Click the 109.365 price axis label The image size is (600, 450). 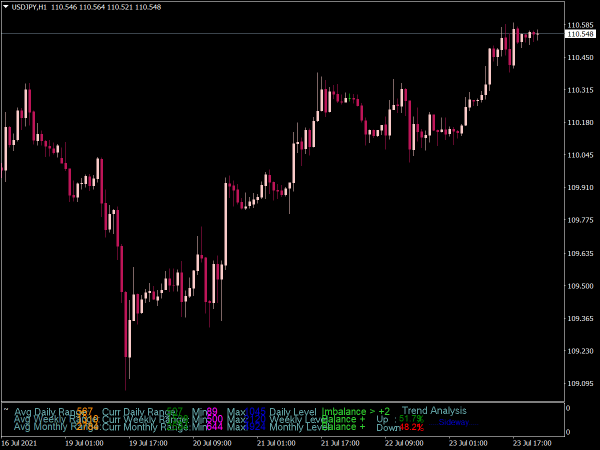tap(580, 318)
